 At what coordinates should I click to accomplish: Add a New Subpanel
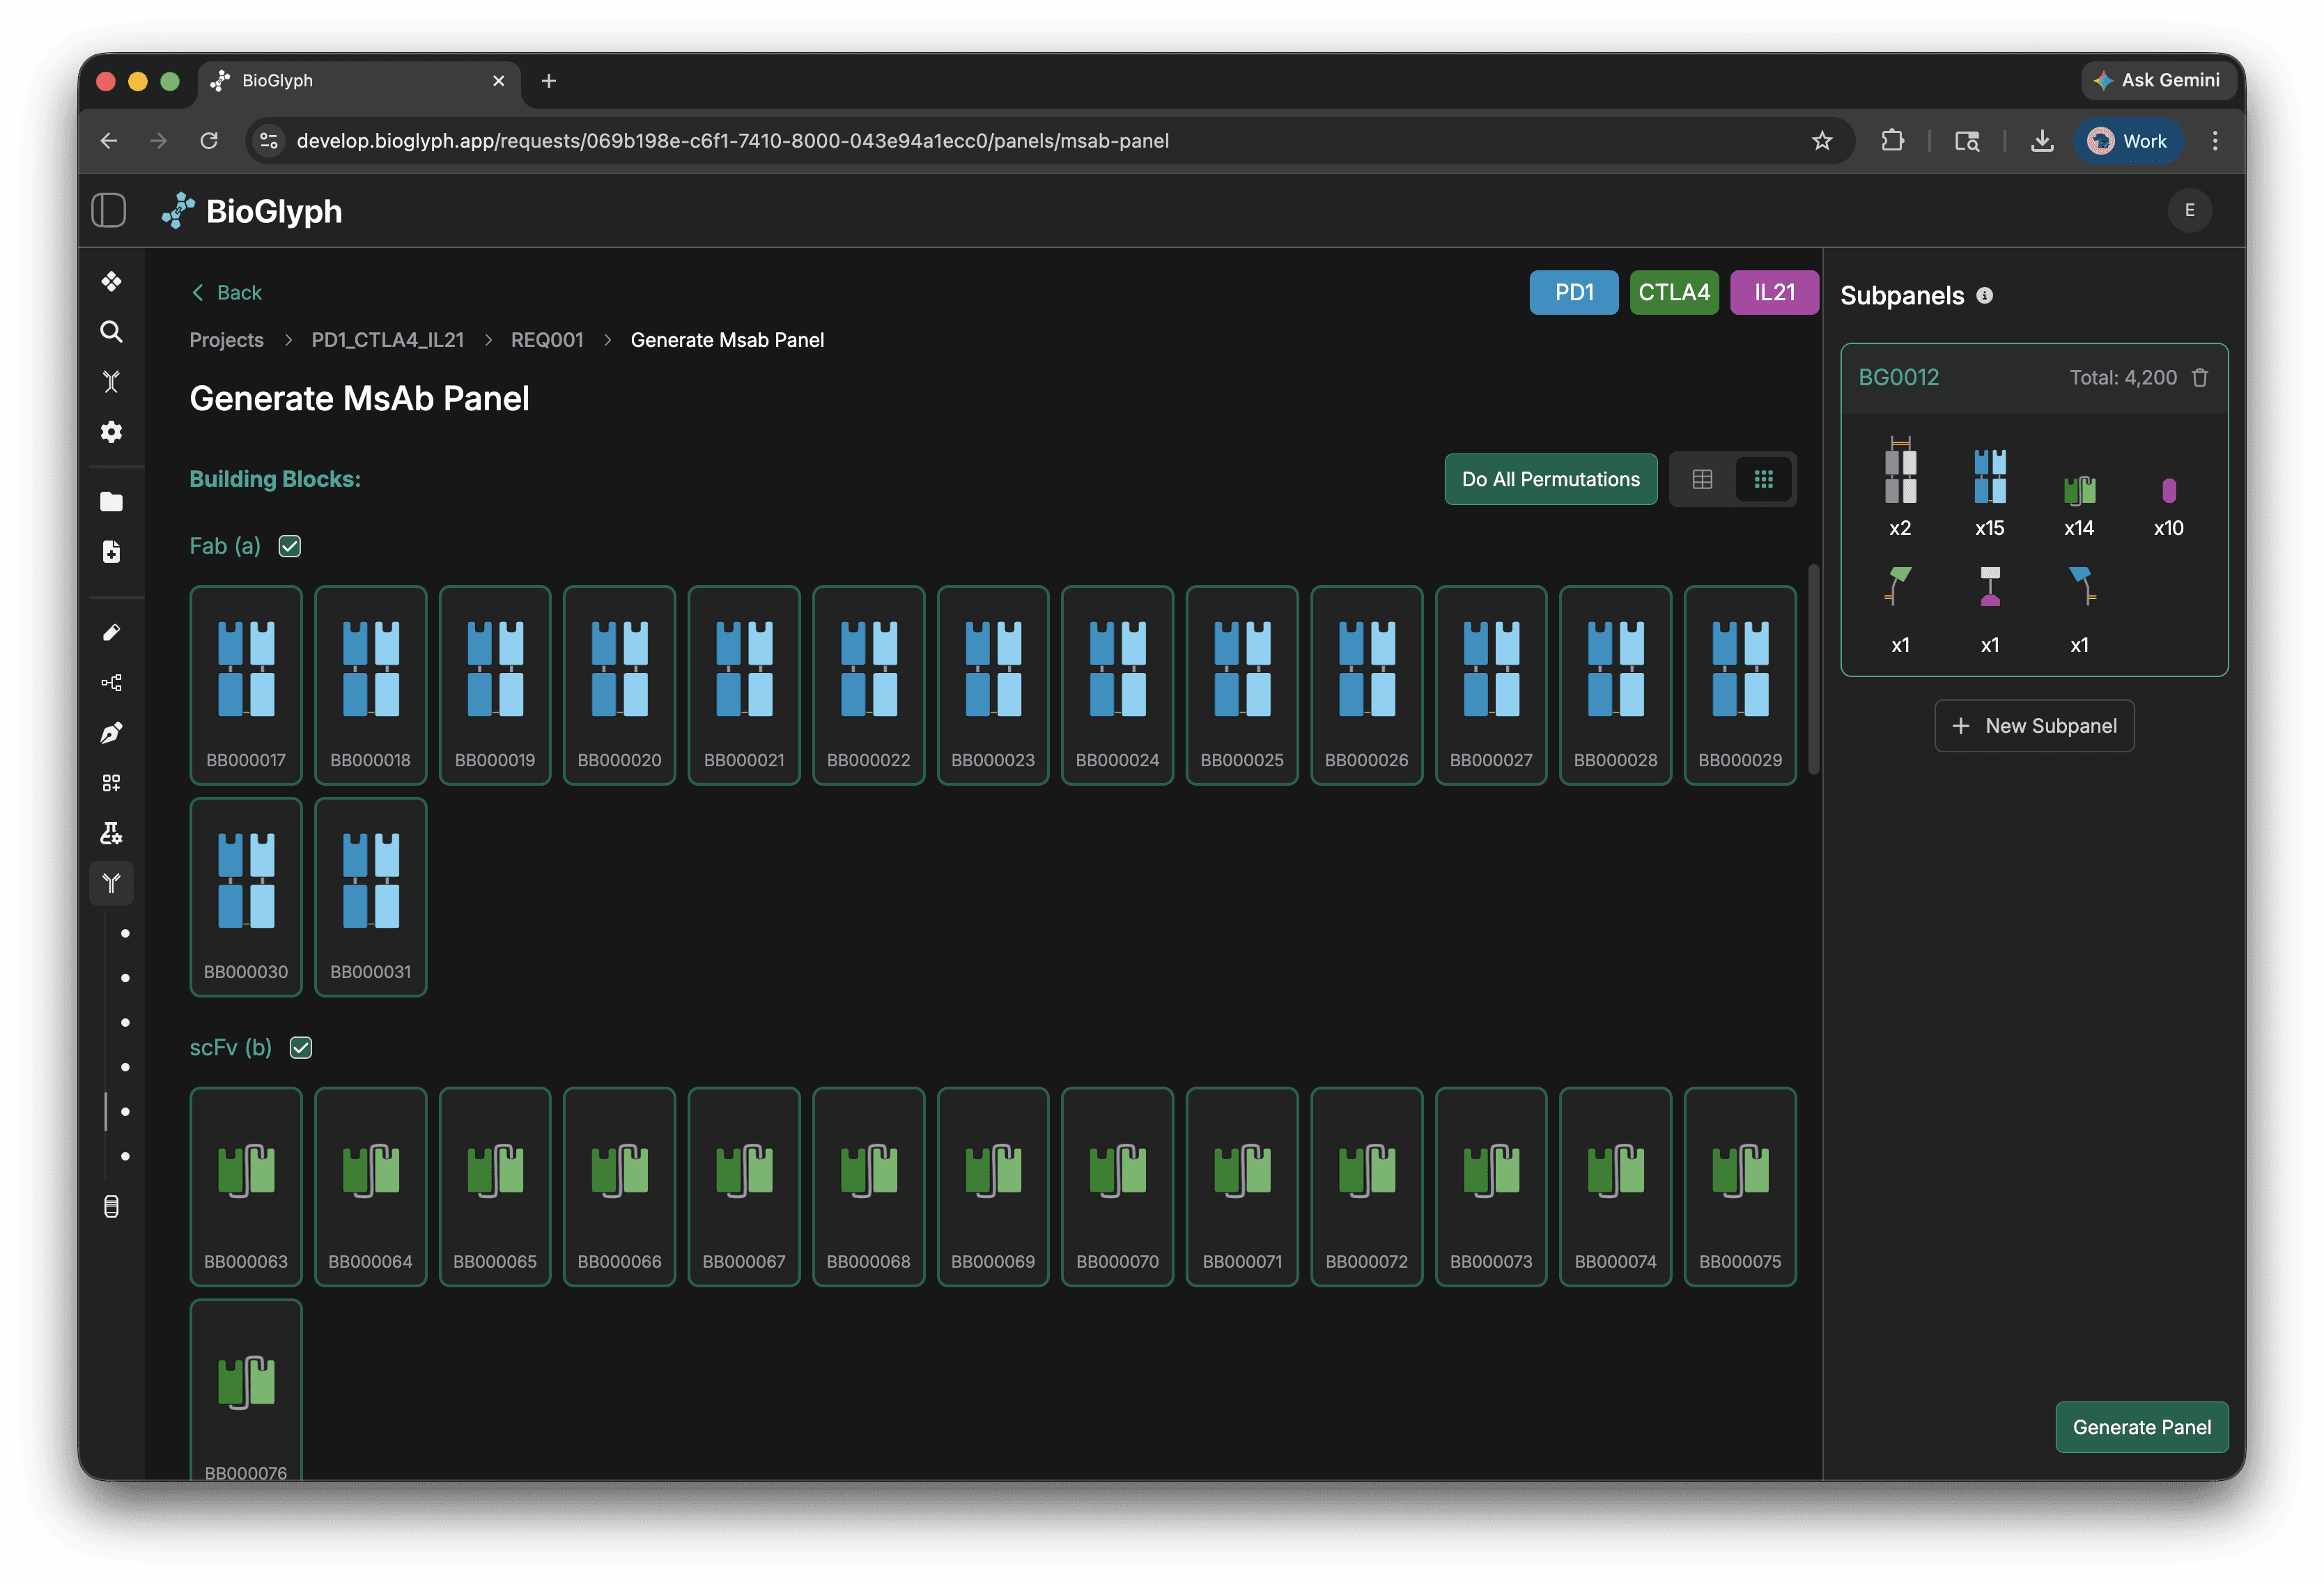coord(2034,726)
